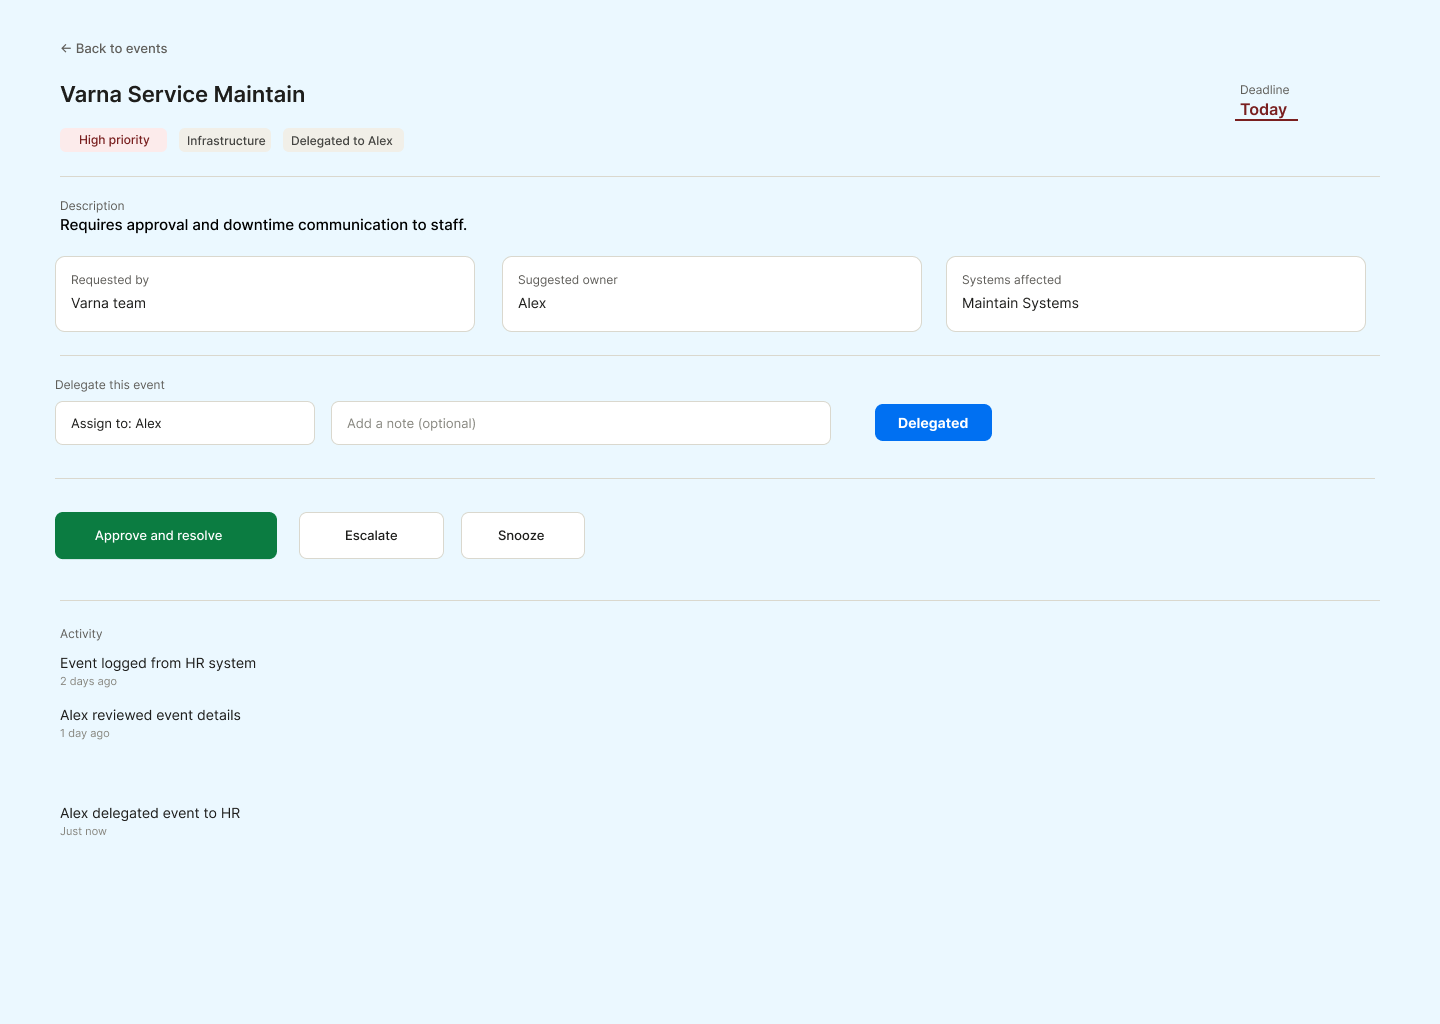Click the '1 day ago' timestamp
1440x1024 pixels.
[x=85, y=733]
